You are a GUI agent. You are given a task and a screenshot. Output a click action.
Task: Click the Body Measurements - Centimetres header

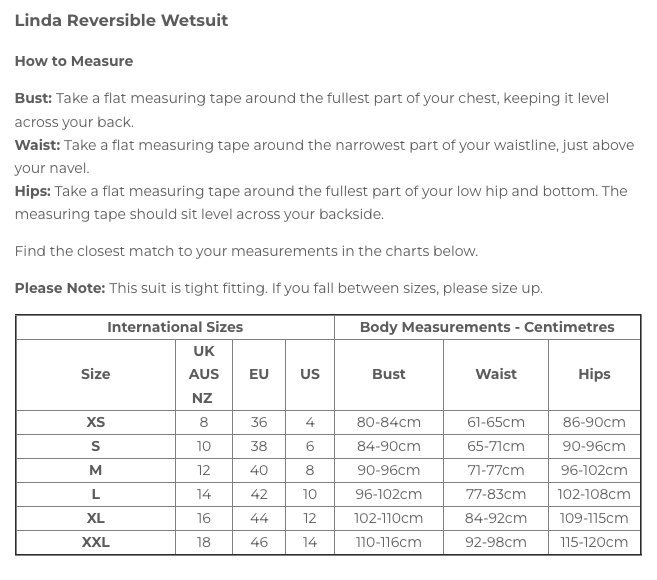point(487,327)
